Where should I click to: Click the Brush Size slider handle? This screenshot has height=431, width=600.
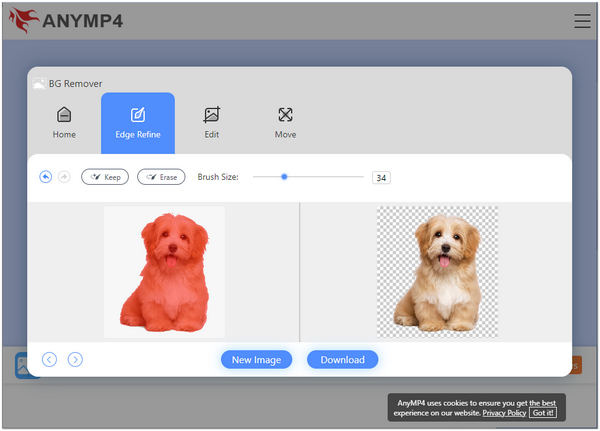click(x=284, y=177)
